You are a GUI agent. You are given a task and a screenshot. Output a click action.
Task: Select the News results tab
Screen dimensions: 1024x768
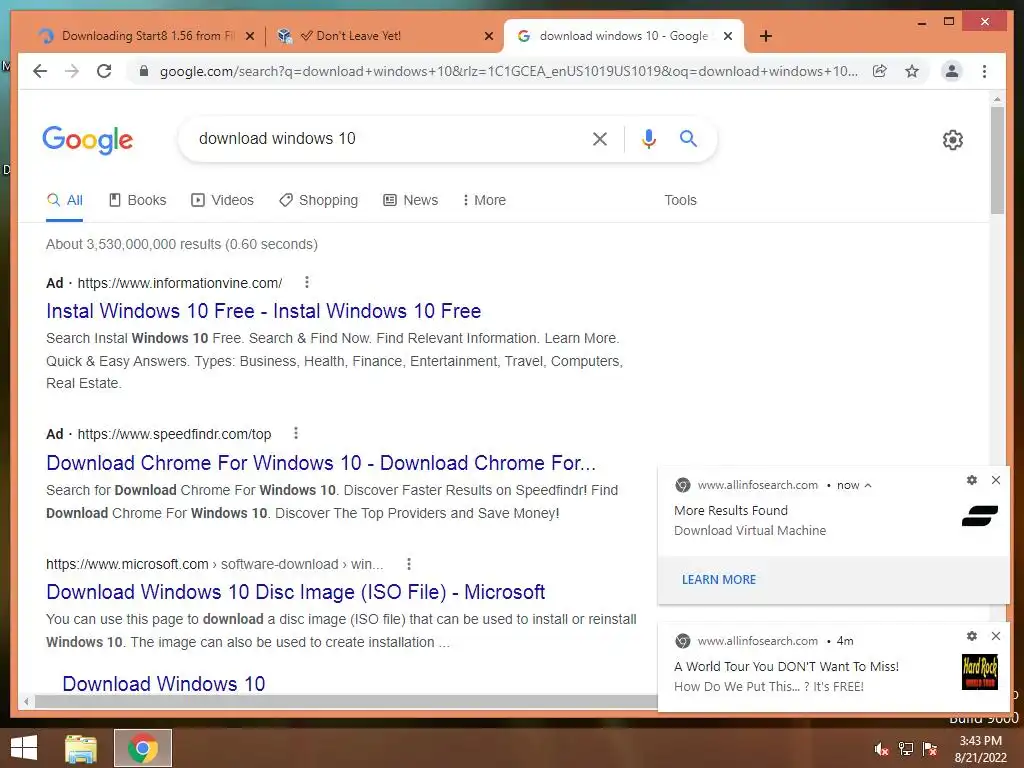[x=411, y=200]
